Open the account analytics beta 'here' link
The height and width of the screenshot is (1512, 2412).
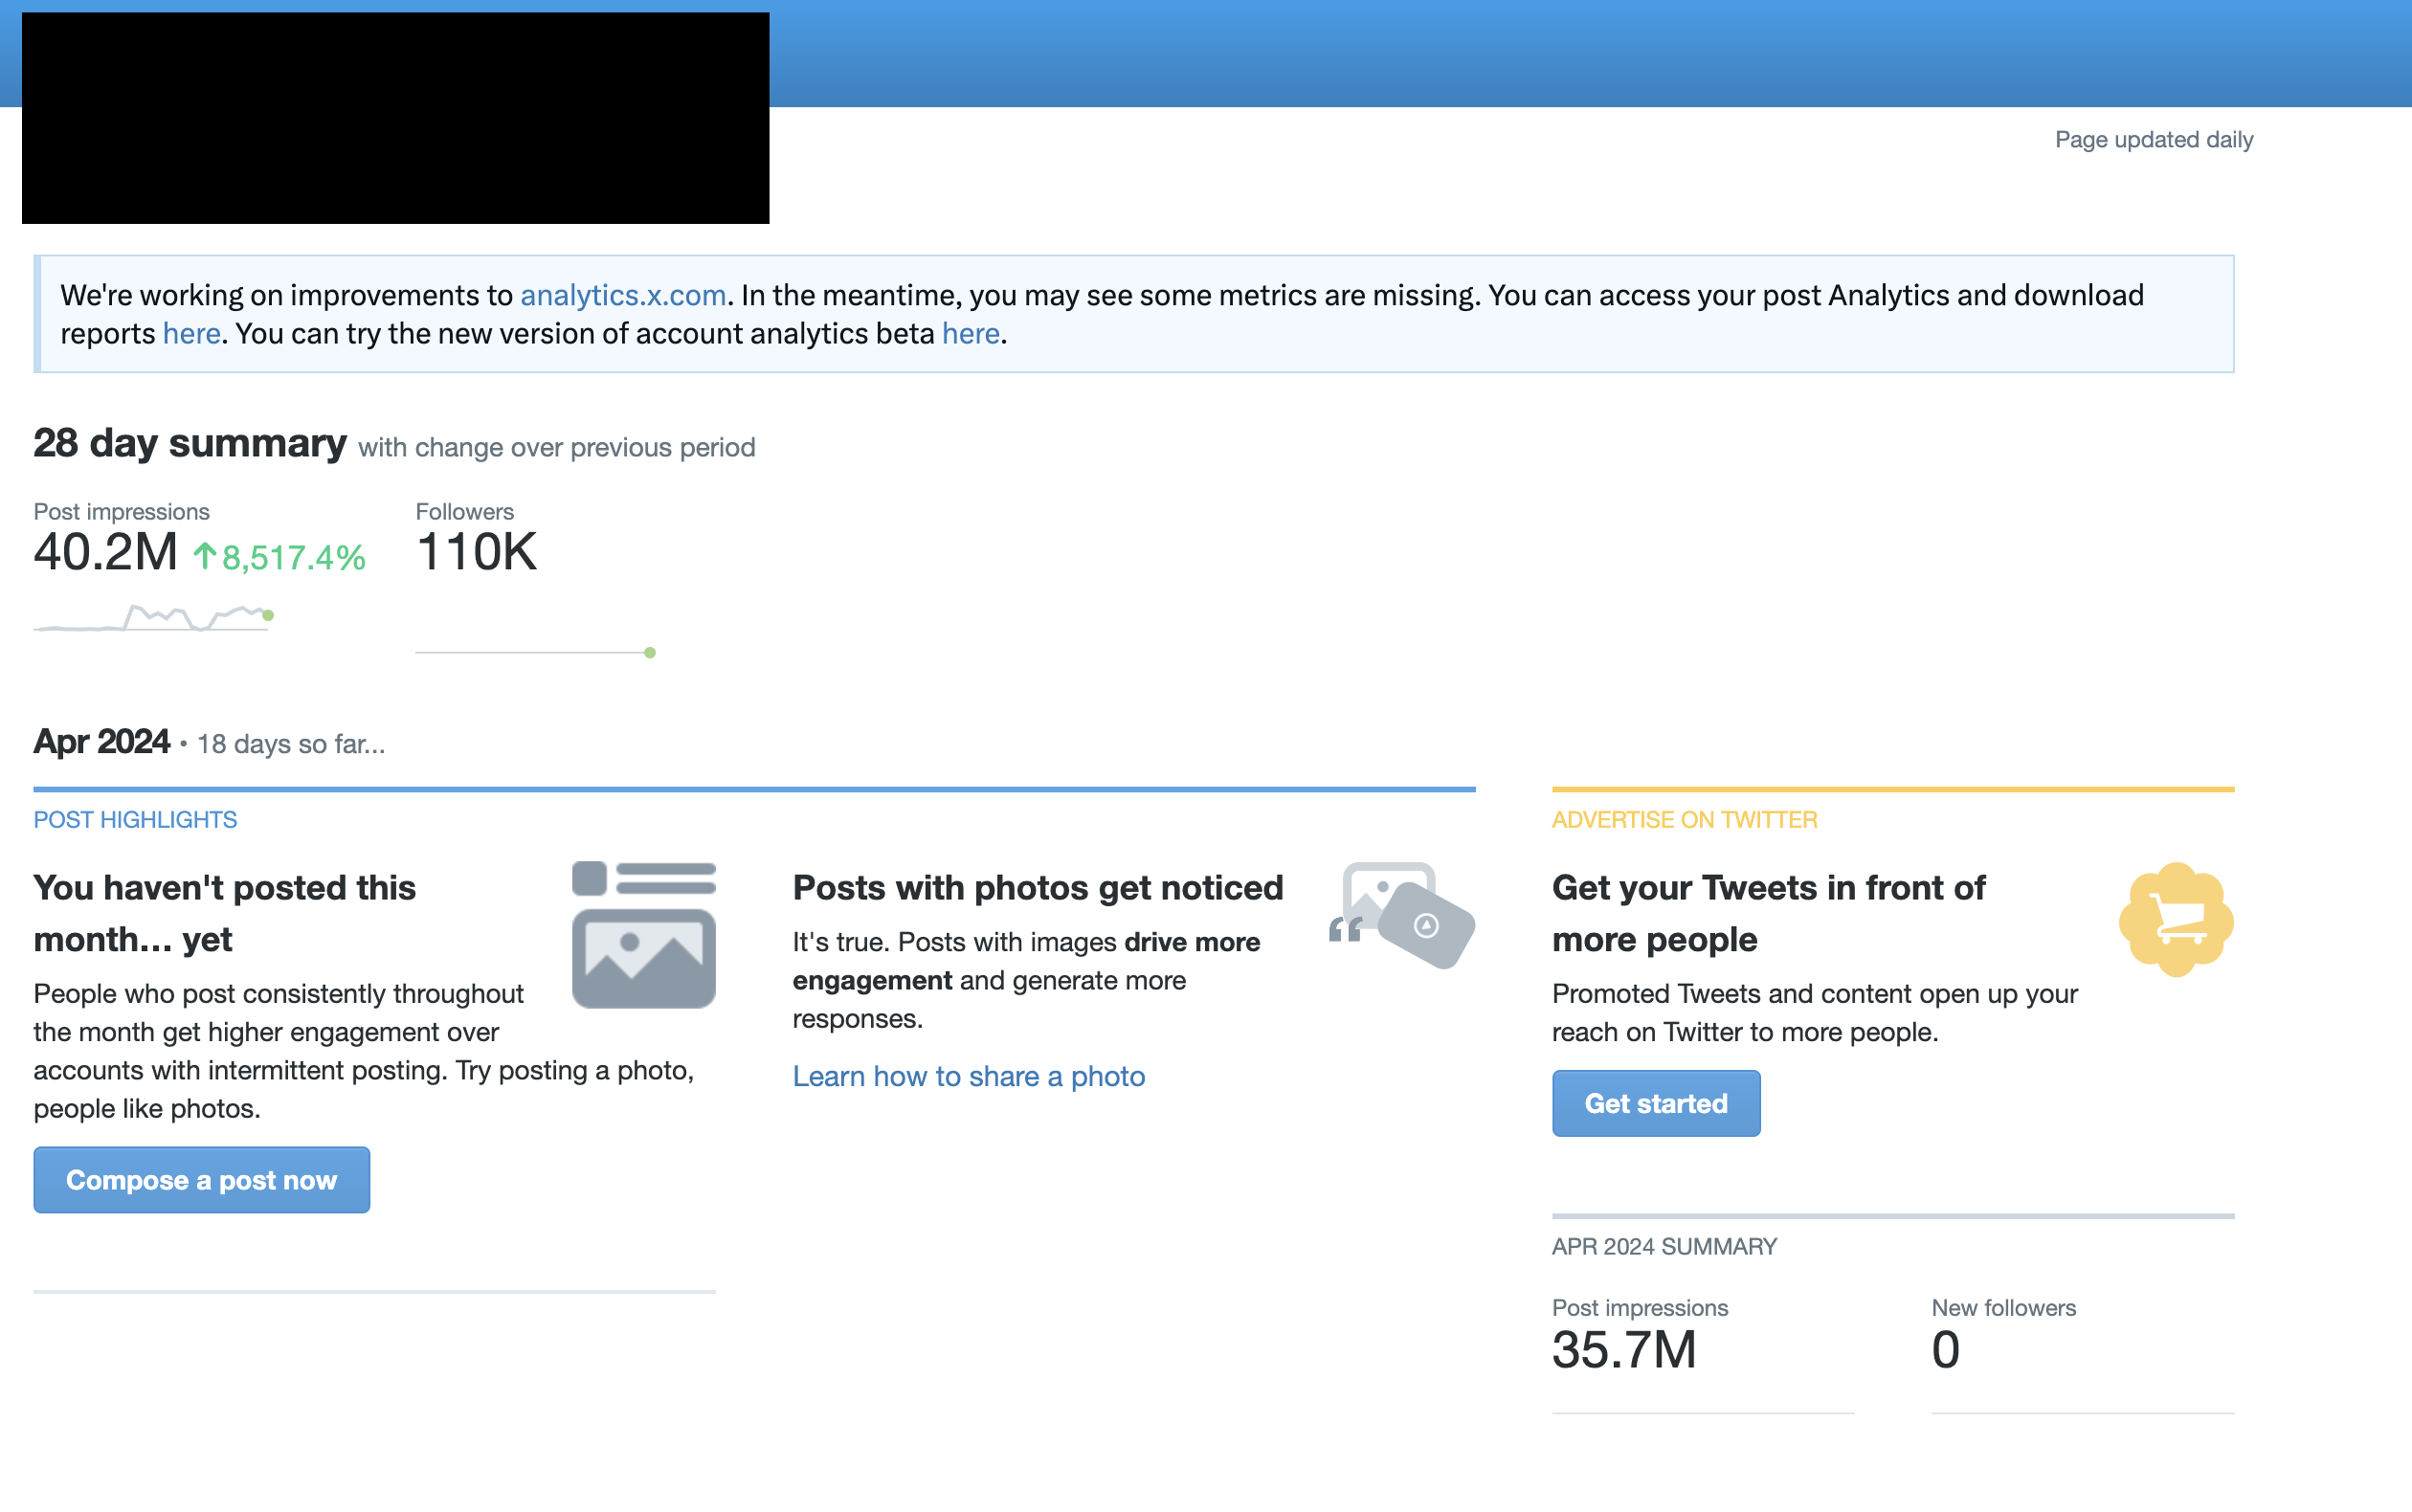pyautogui.click(x=970, y=333)
